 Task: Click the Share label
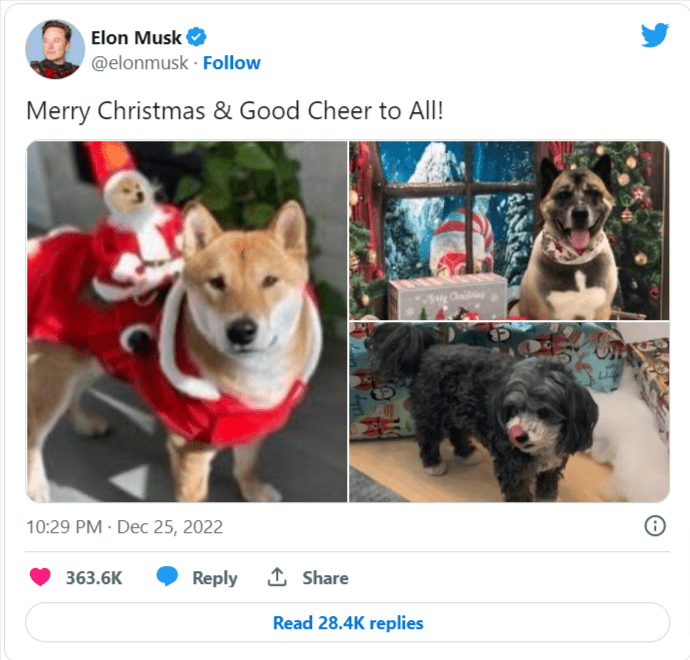click(x=325, y=578)
